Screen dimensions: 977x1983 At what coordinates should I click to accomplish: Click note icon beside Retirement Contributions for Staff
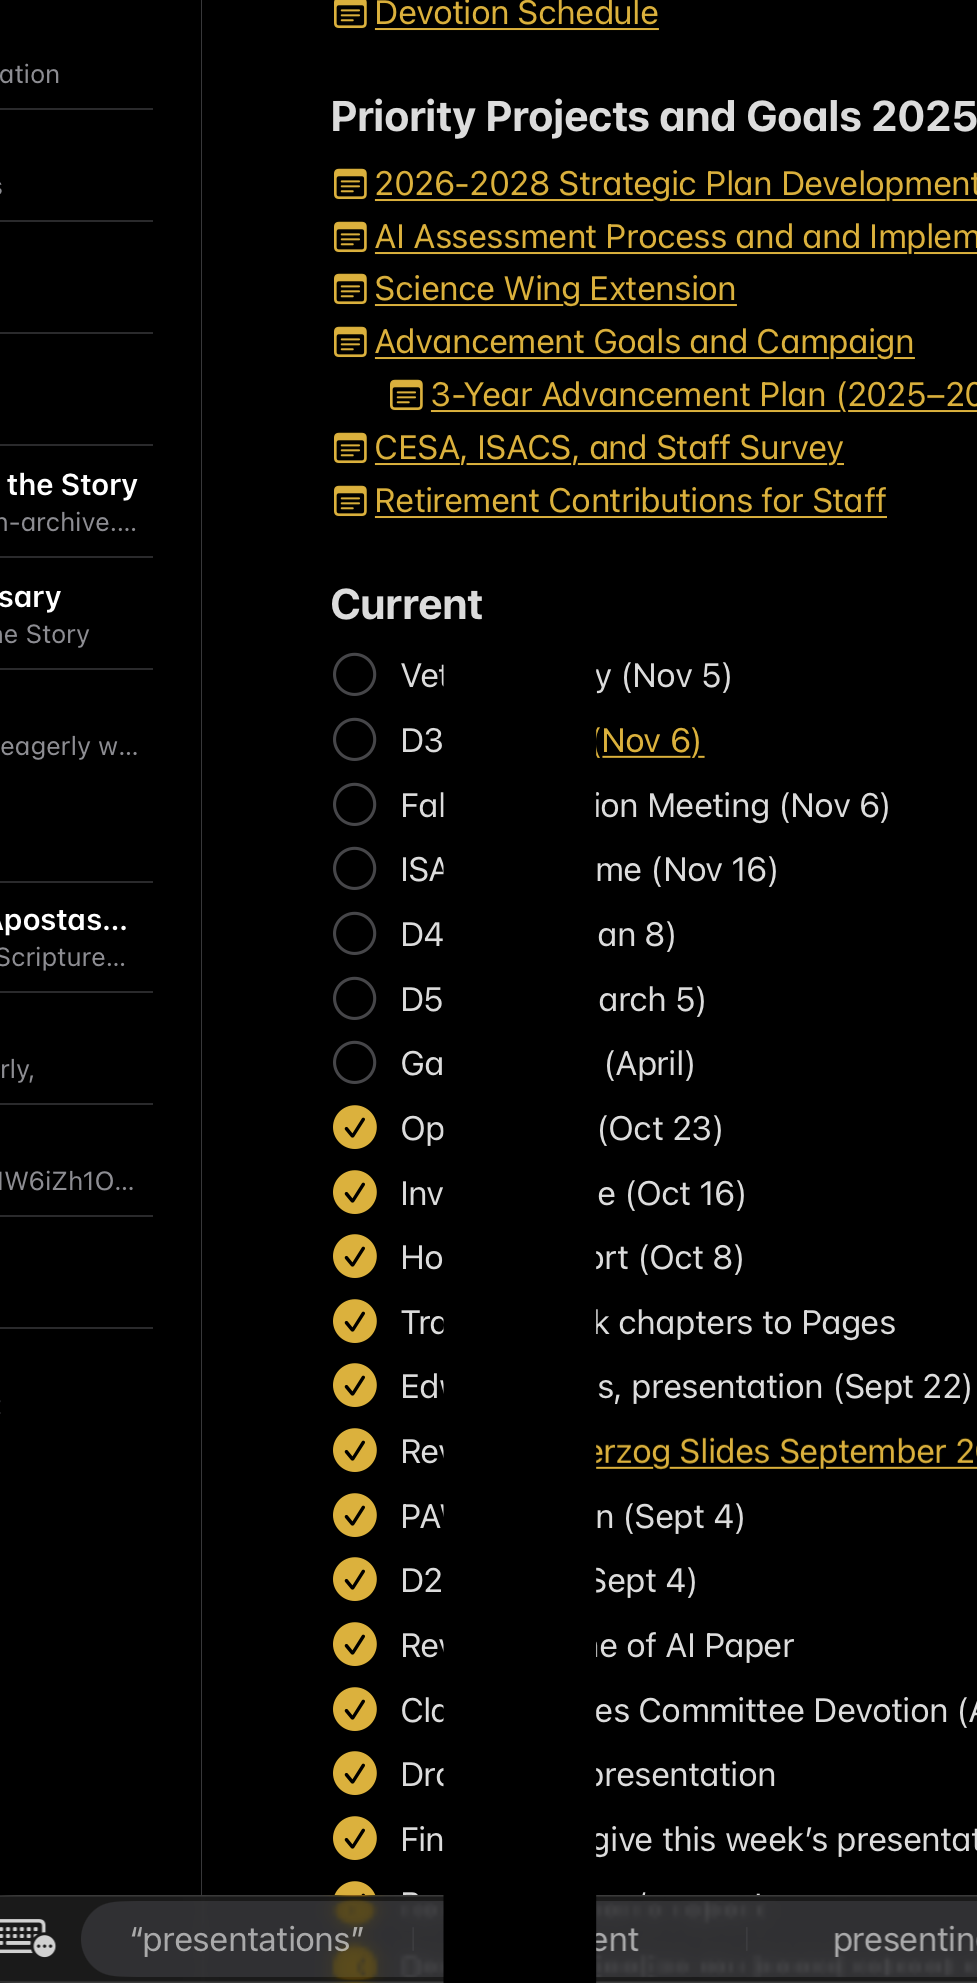pos(349,501)
